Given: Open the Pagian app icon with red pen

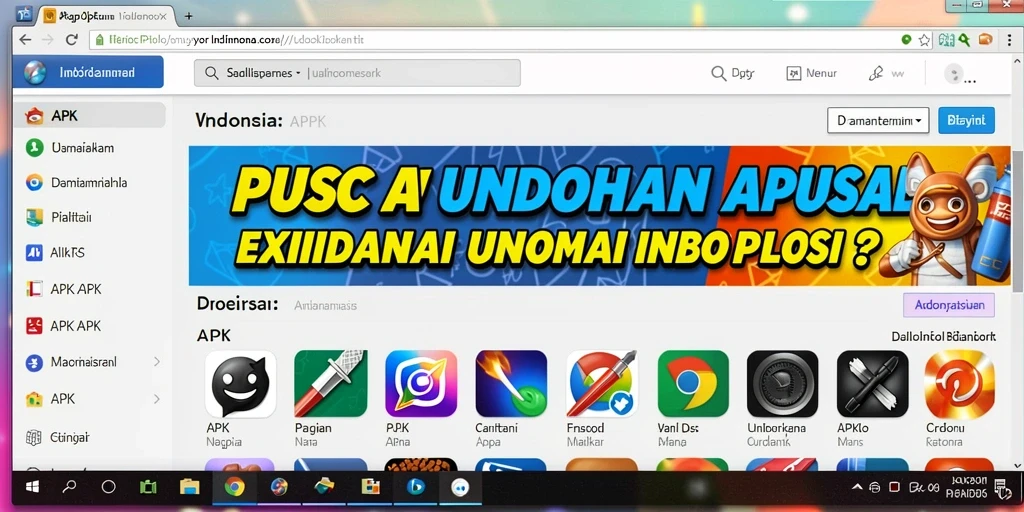Looking at the screenshot, I should click(330, 384).
